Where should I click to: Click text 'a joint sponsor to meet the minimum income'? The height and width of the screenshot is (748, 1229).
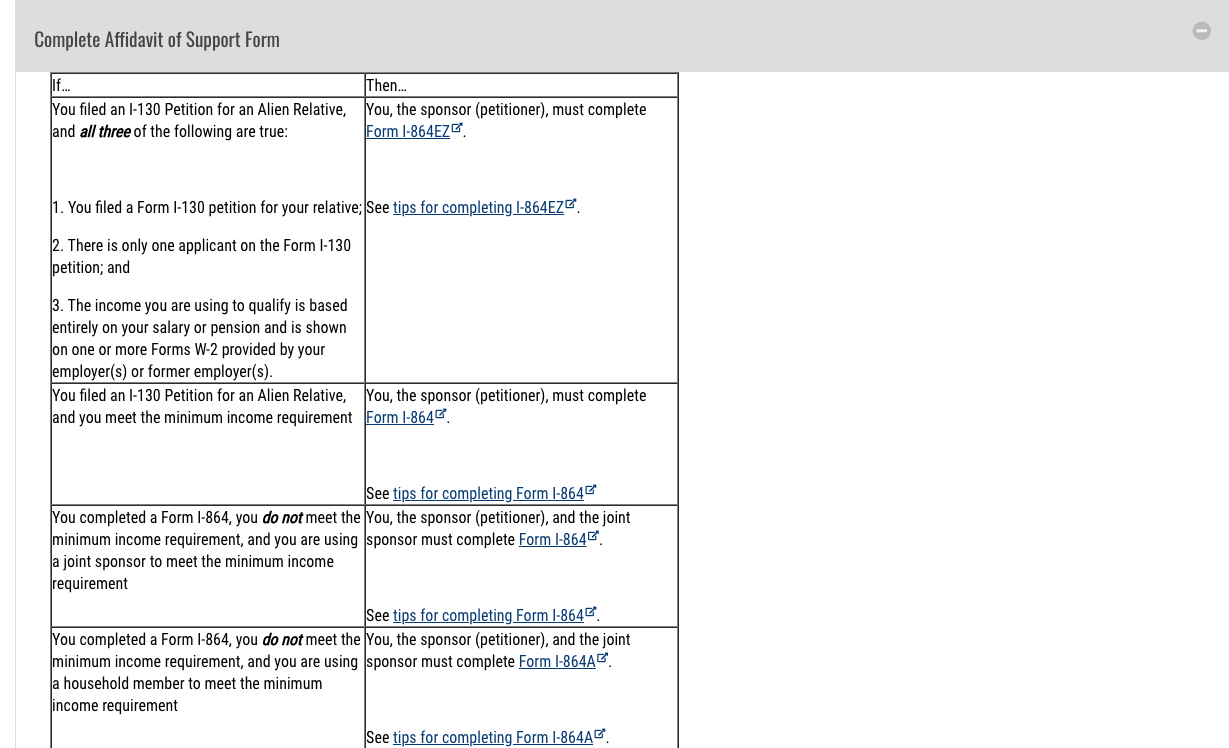[193, 561]
